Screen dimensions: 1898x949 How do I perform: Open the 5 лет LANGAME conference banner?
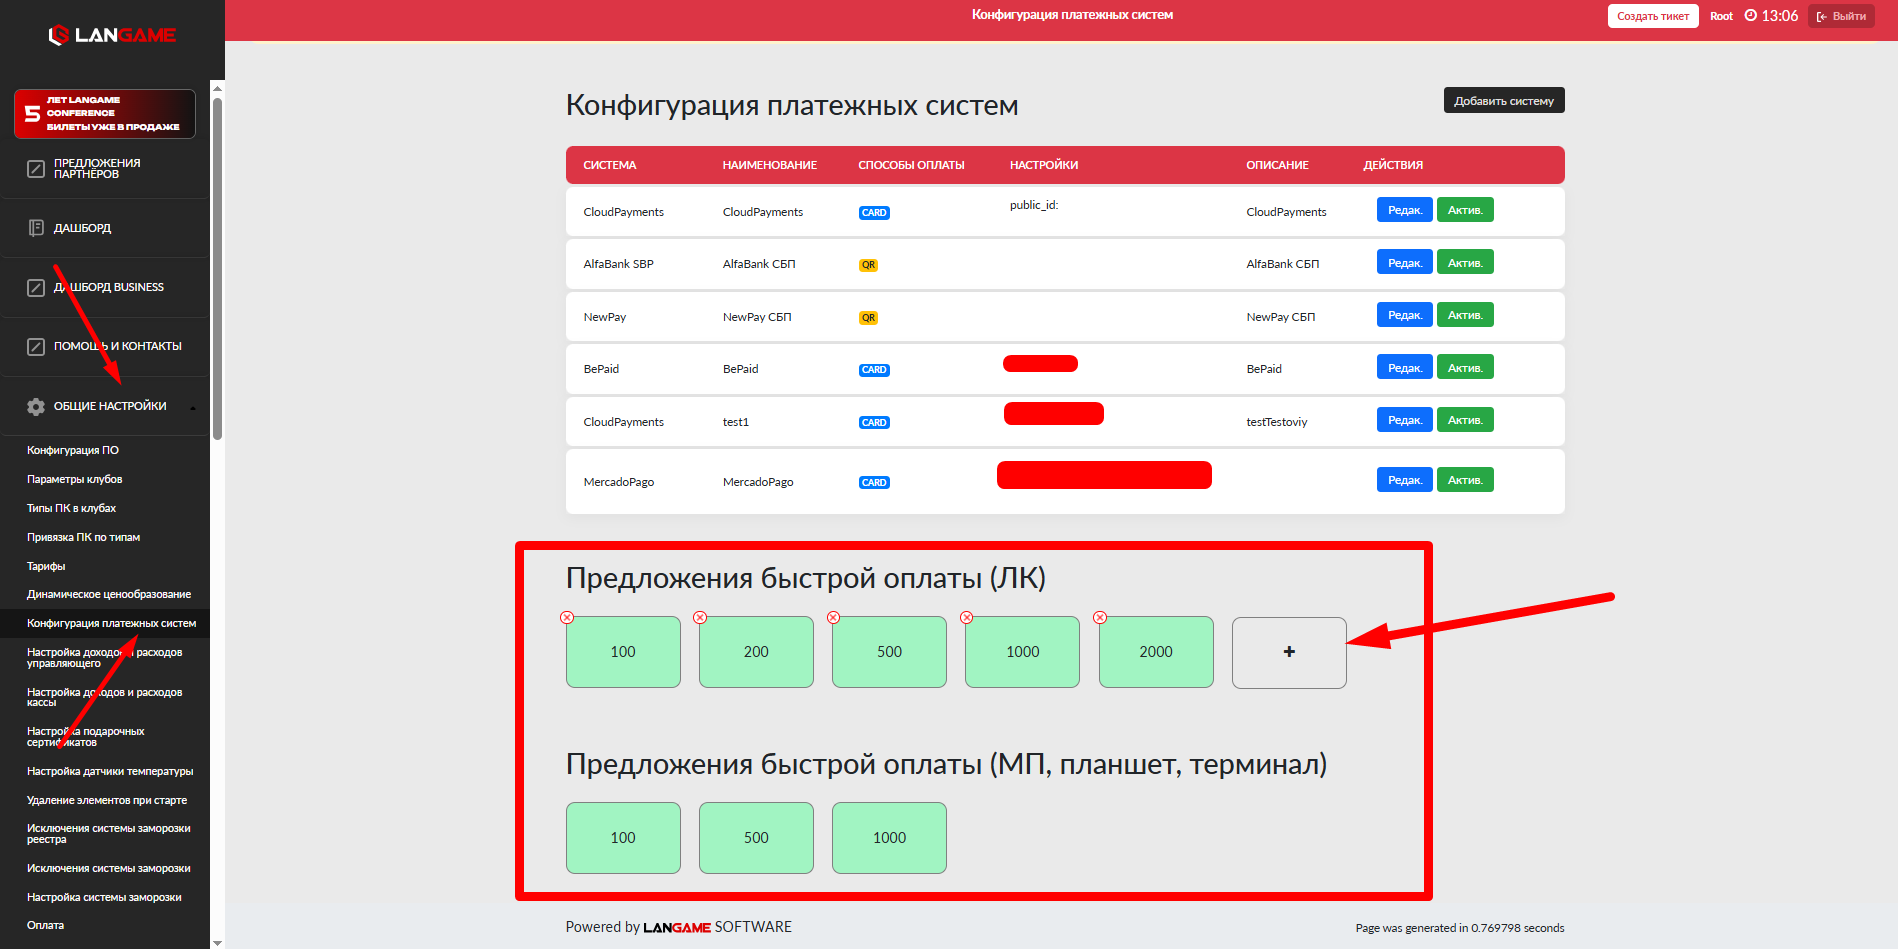coord(105,114)
